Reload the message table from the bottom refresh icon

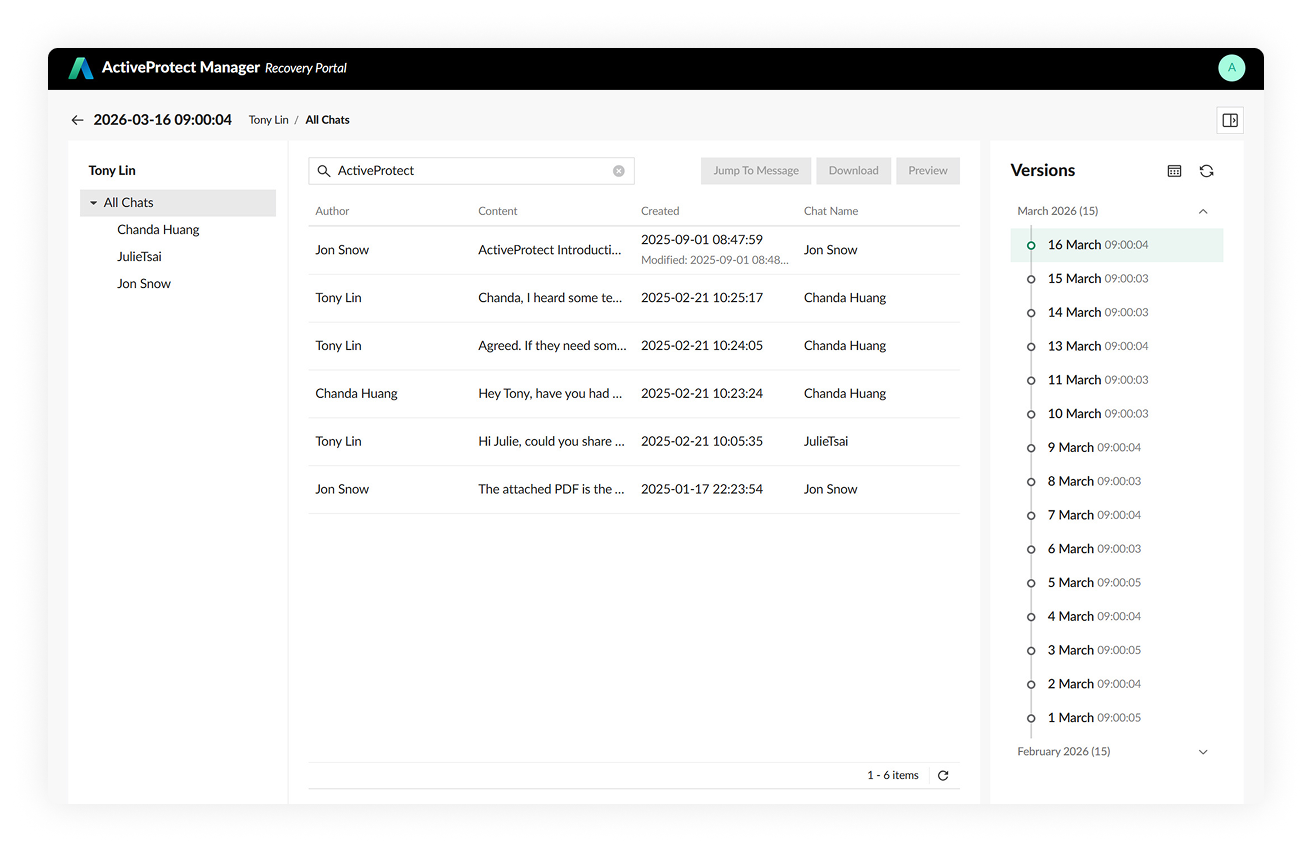tap(941, 774)
